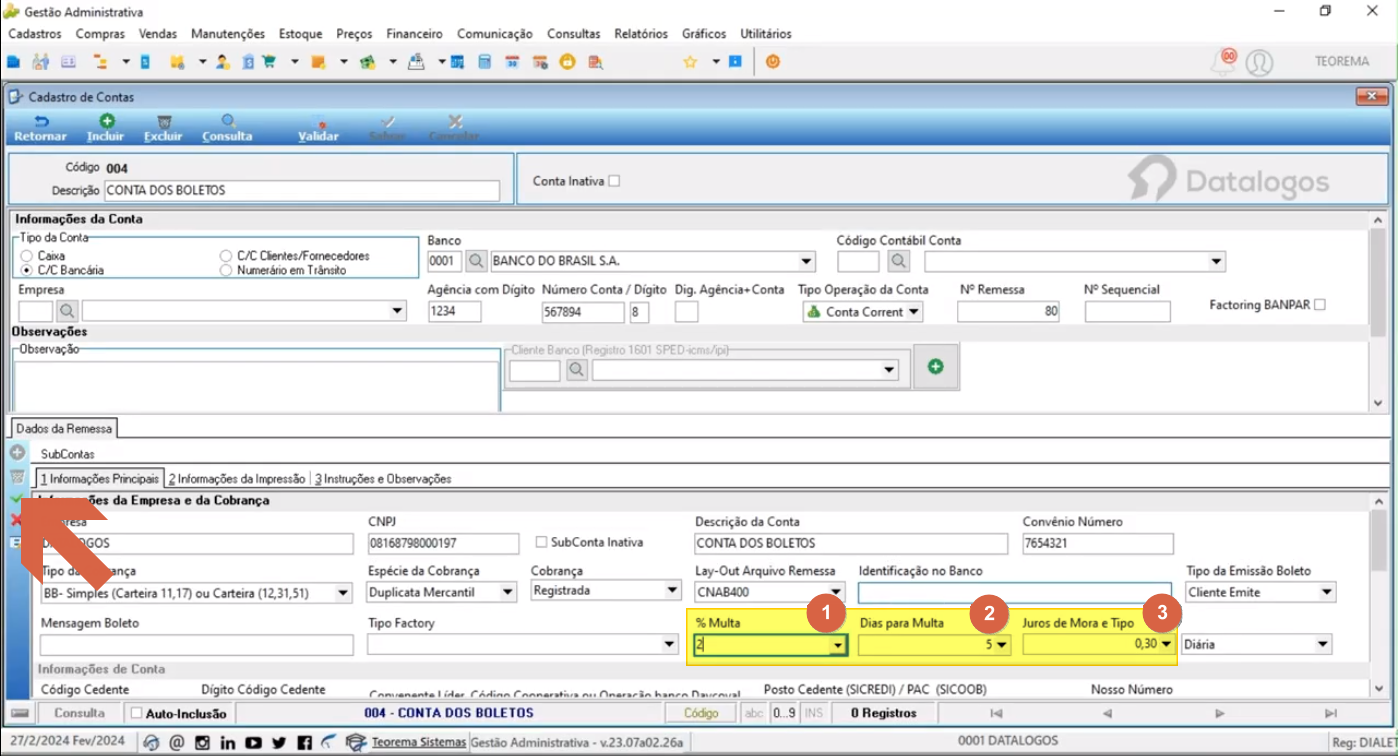The width and height of the screenshot is (1398, 756).
Task: Click the Excluir trash icon
Action: click(x=164, y=121)
